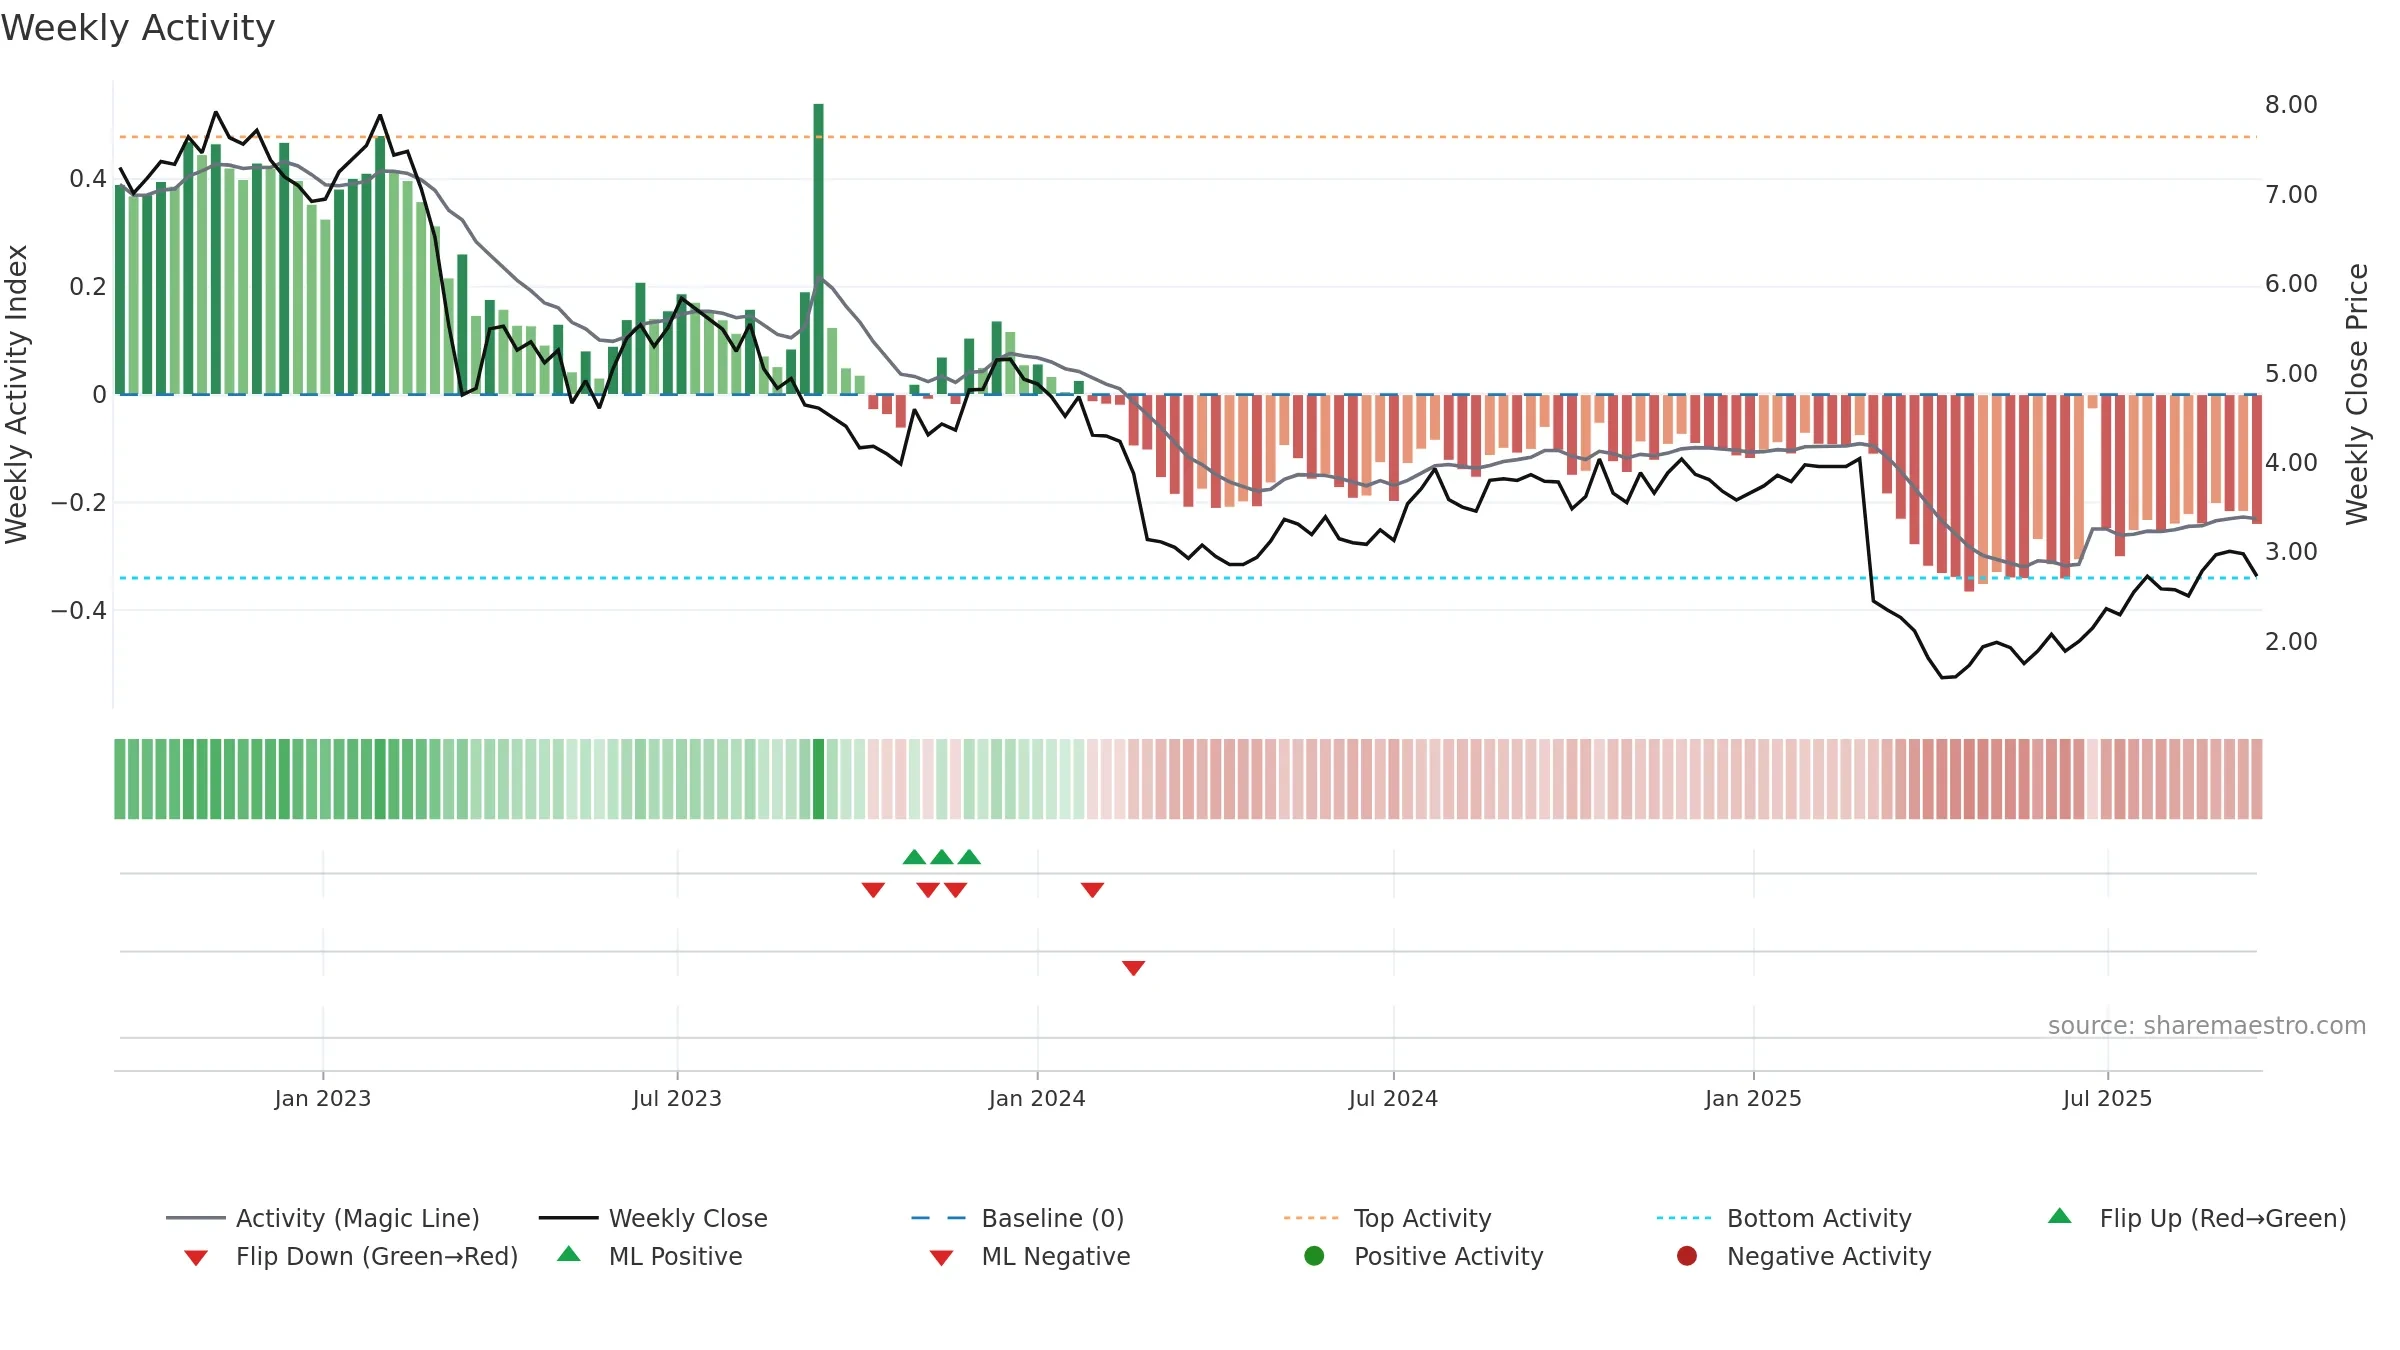Click the Jul 2024 axis label
This screenshot has height=1350, width=2400.
point(1393,1099)
